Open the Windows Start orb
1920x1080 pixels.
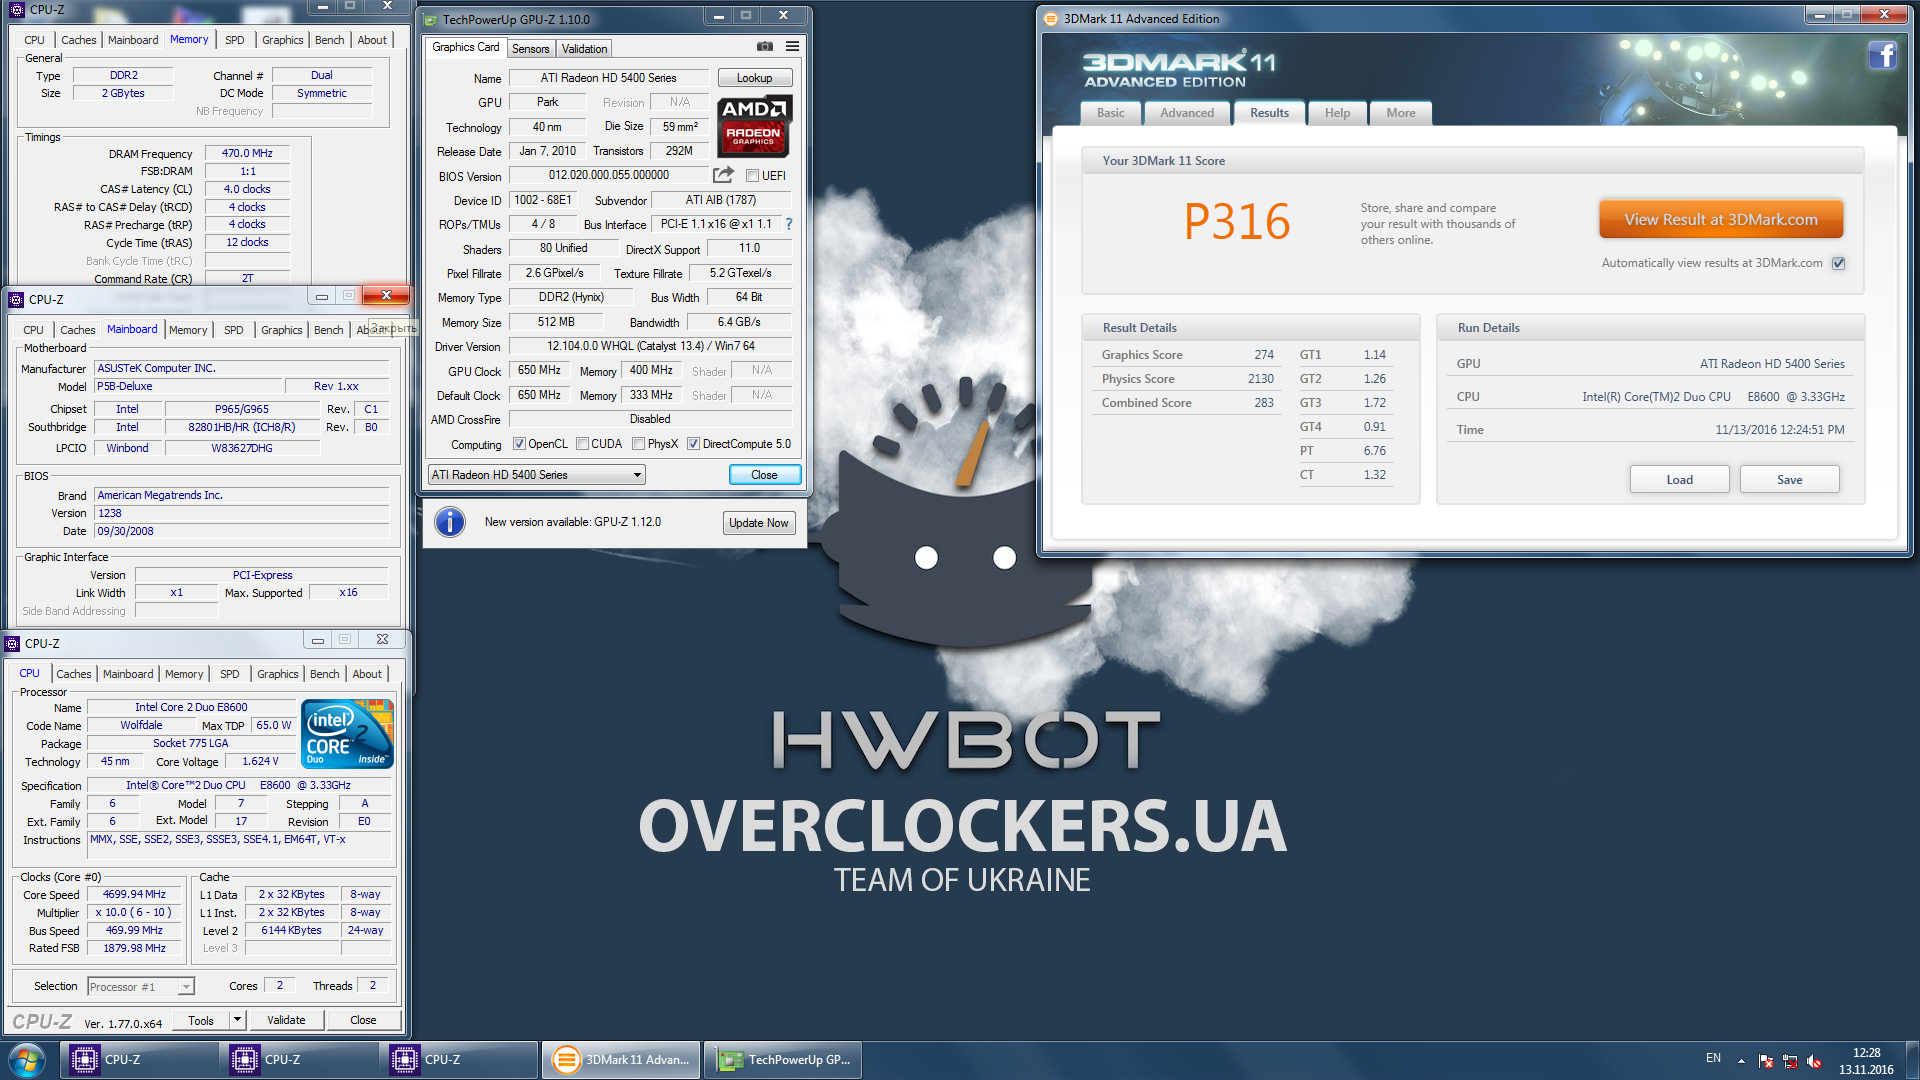click(x=27, y=1060)
